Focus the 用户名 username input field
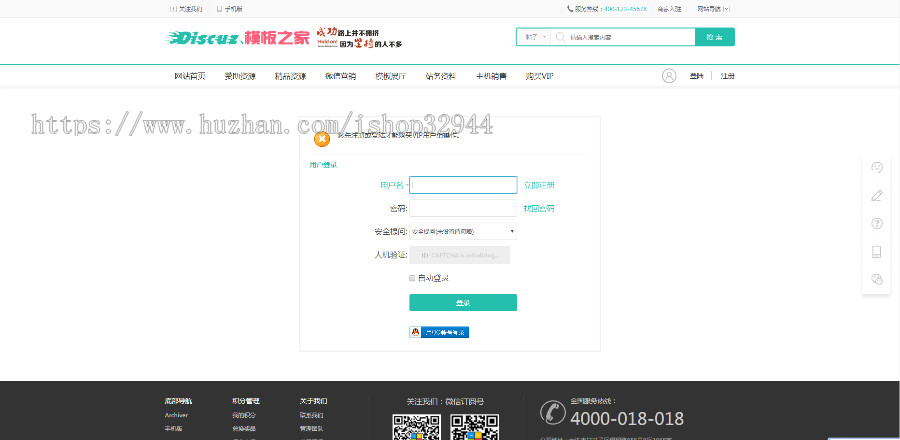 (x=463, y=185)
